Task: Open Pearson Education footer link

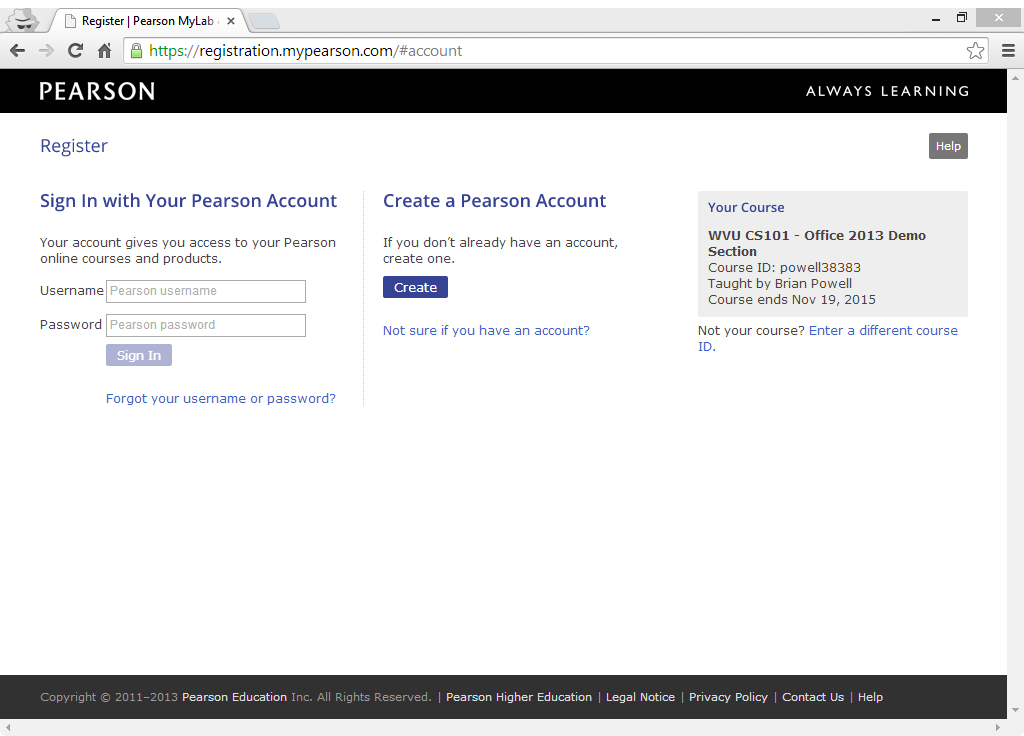Action: tap(234, 697)
